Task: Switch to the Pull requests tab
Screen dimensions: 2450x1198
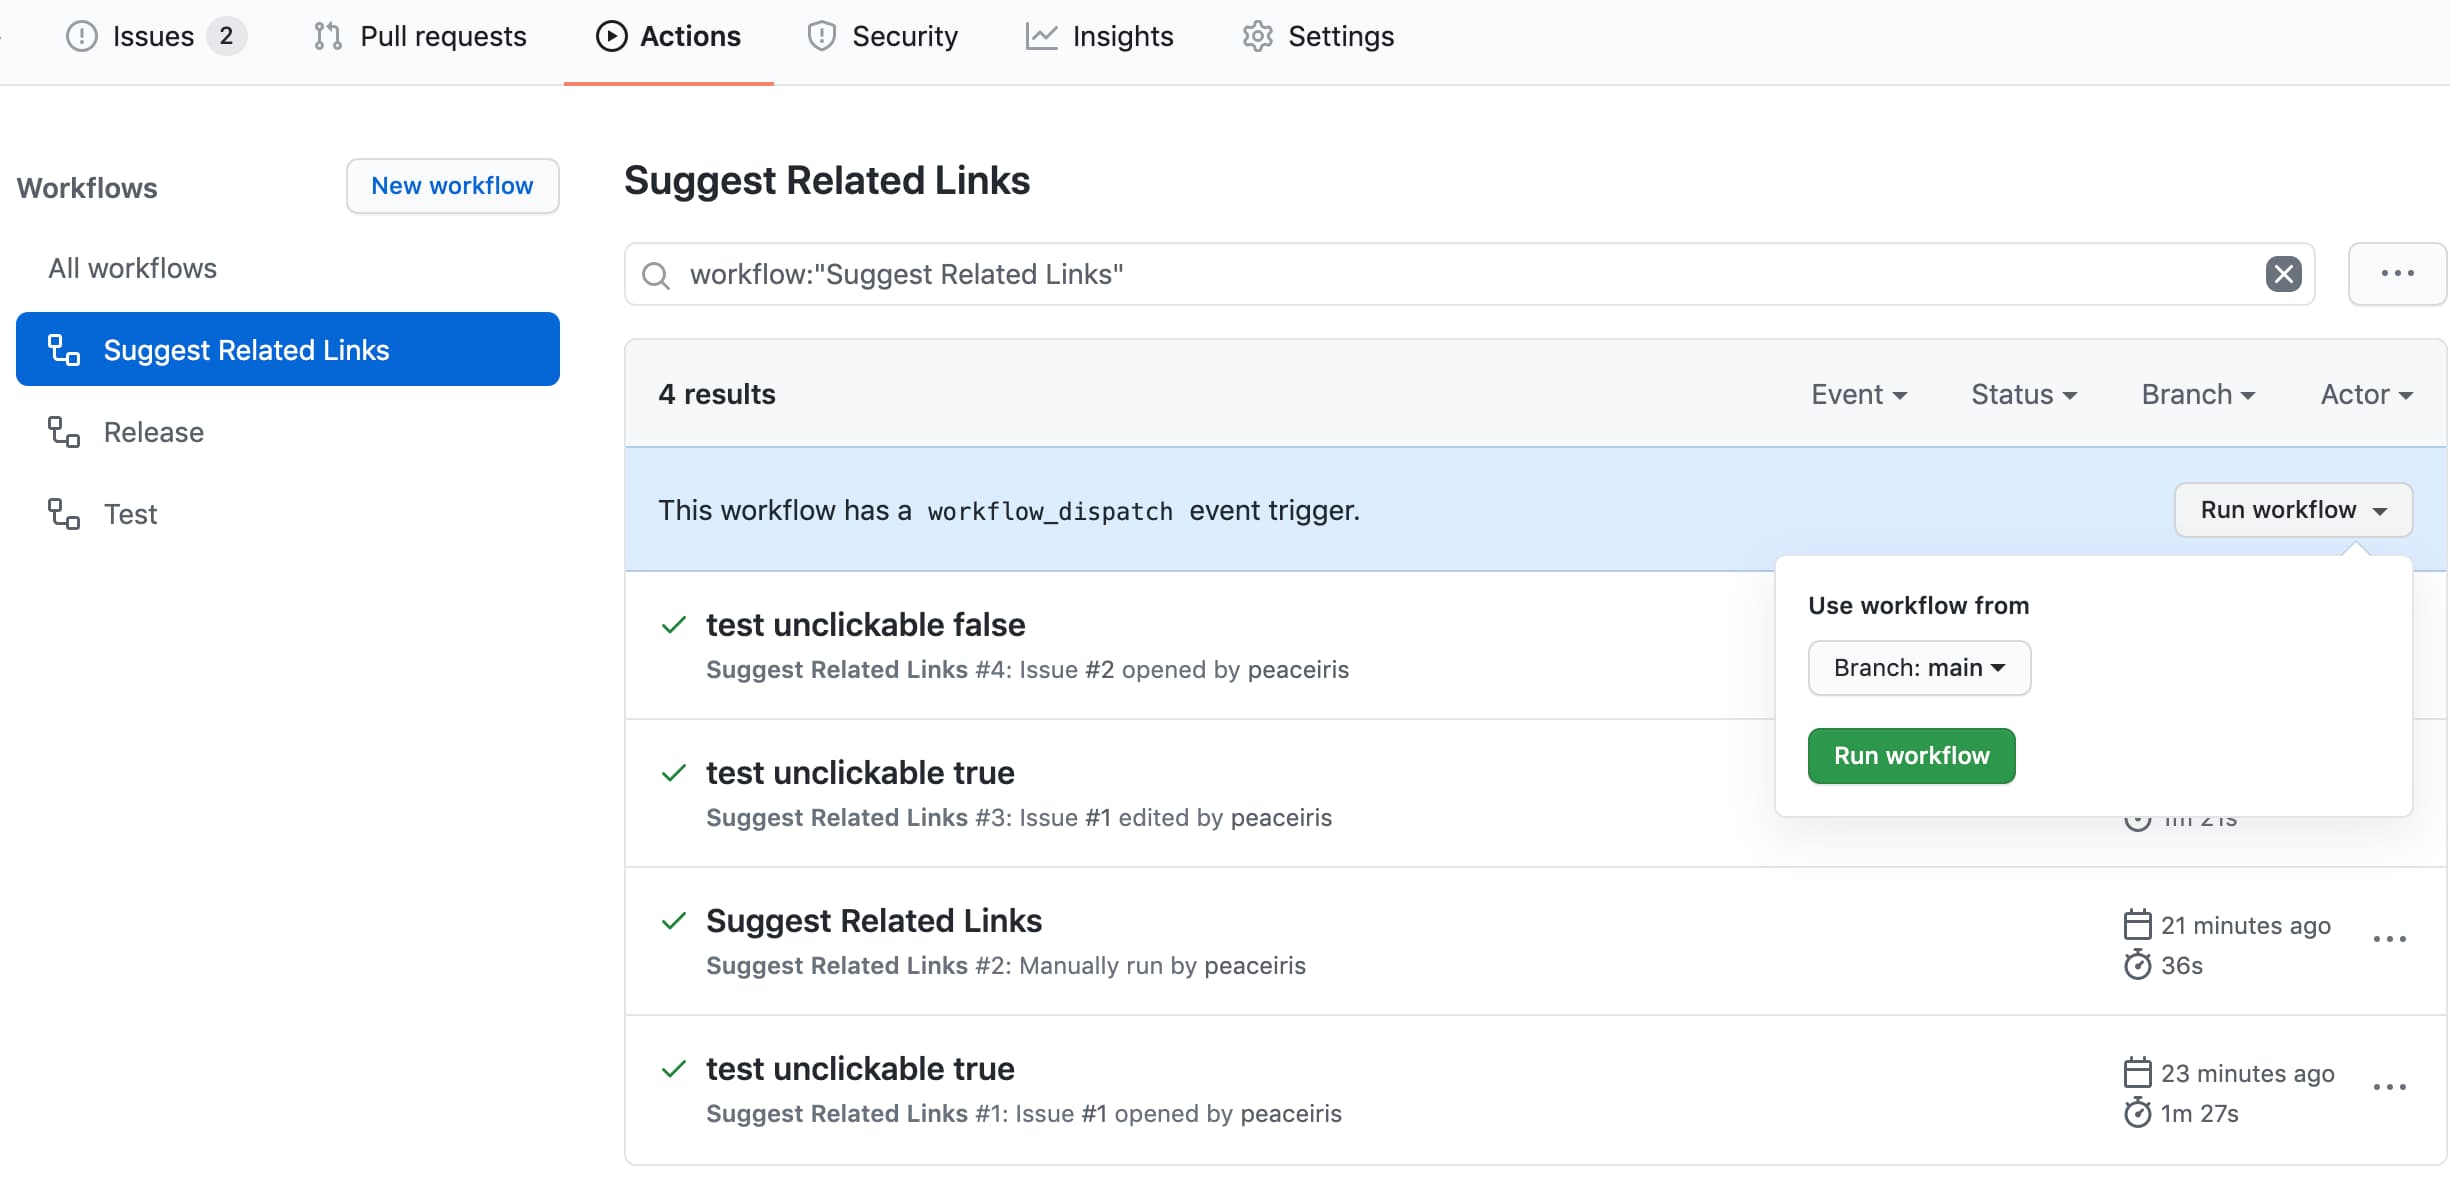Action: click(420, 36)
